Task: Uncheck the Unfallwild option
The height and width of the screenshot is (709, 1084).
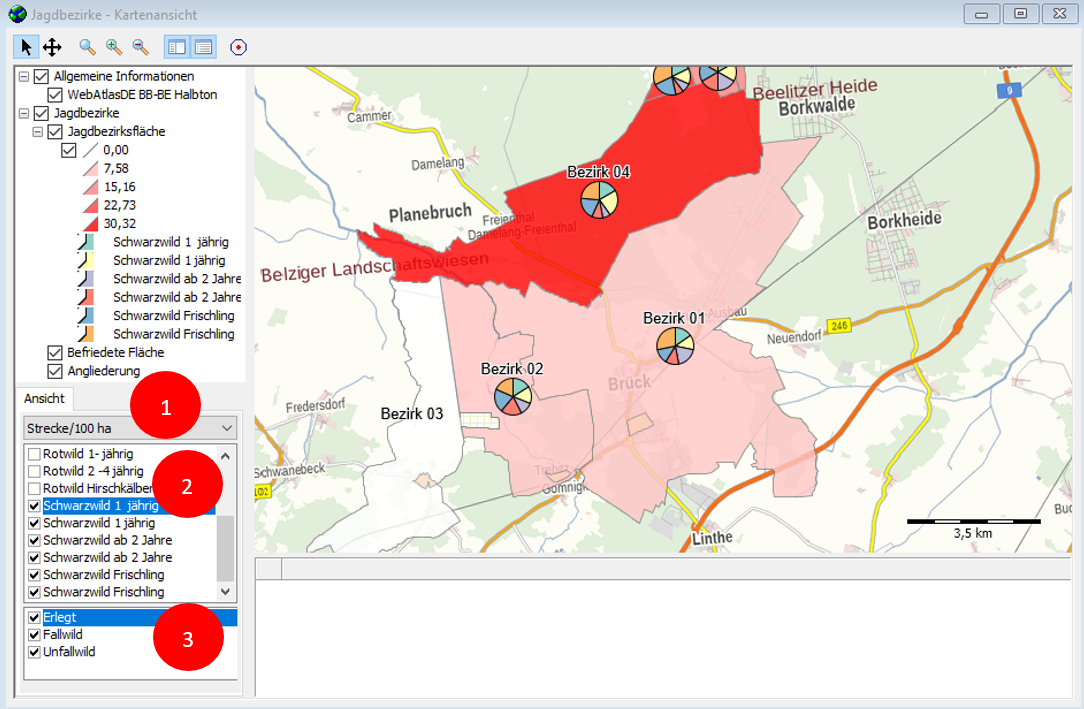Action: coord(35,652)
